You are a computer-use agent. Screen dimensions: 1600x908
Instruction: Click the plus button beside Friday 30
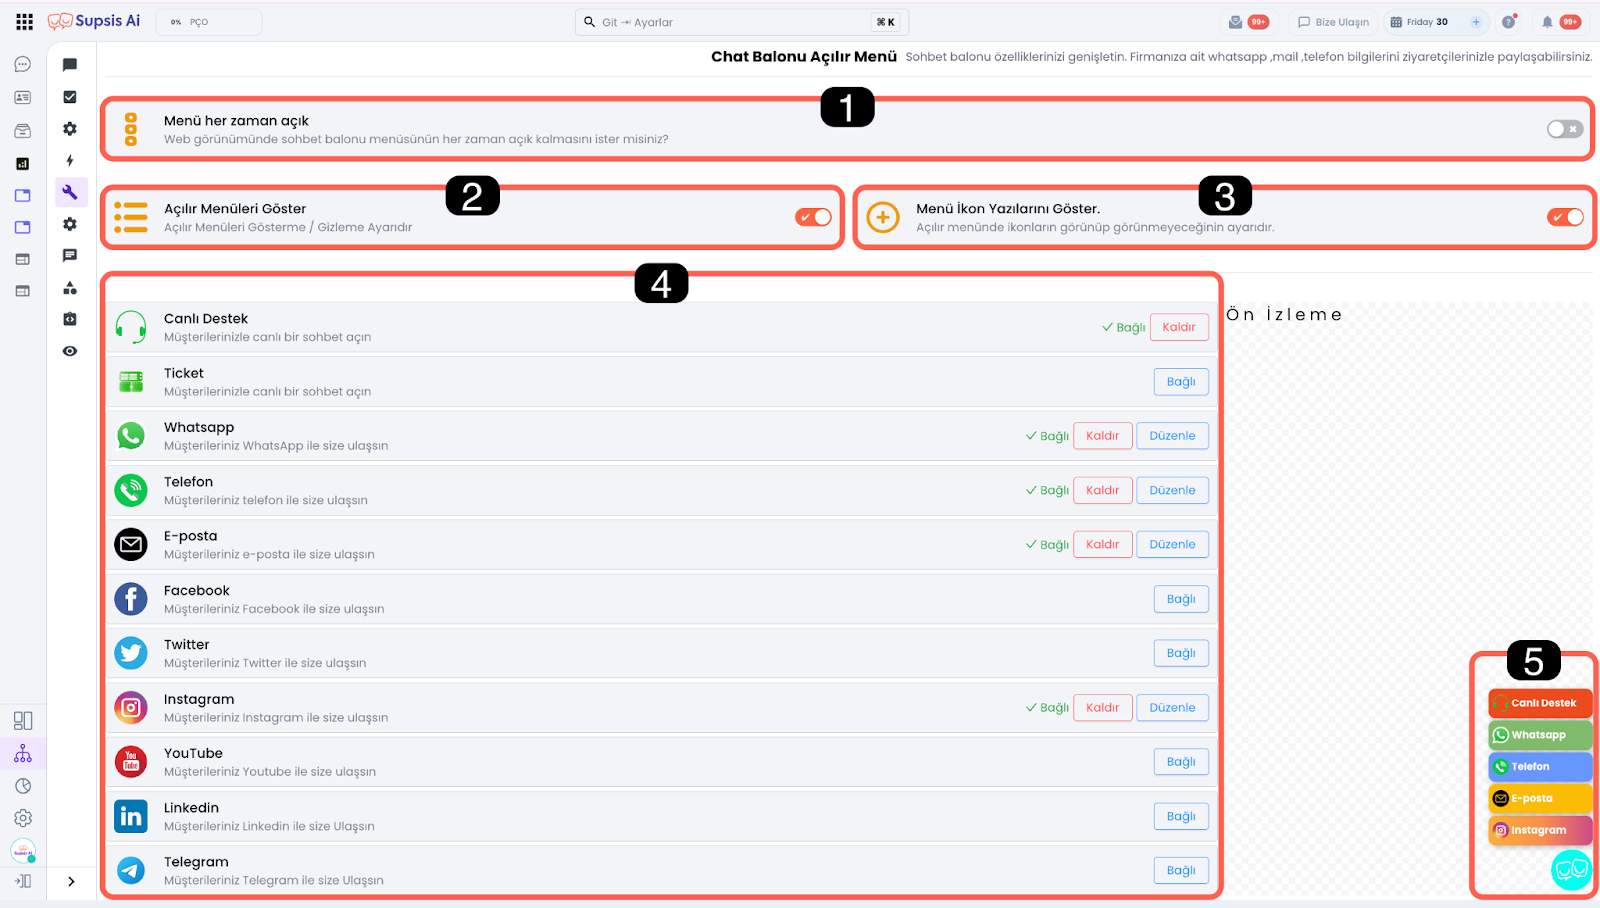[x=1475, y=22]
